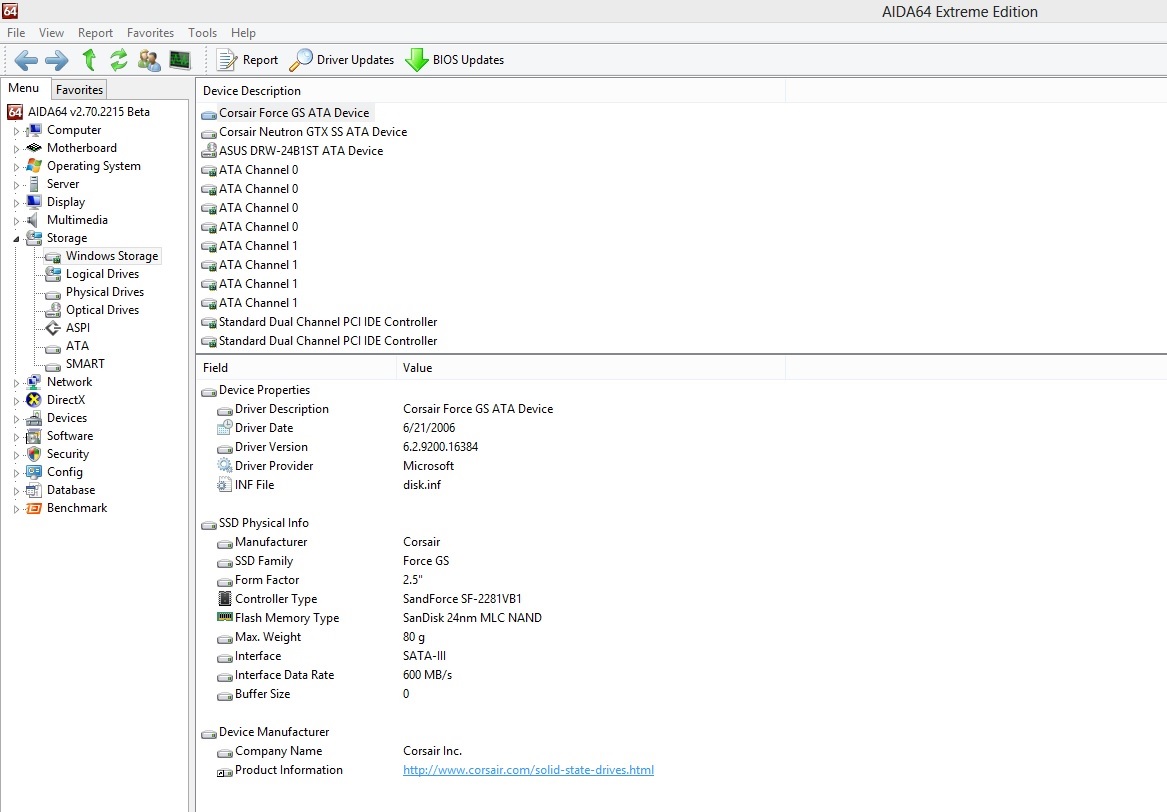Select ASUS DRW-24B1ST ATA Device row

pos(301,151)
